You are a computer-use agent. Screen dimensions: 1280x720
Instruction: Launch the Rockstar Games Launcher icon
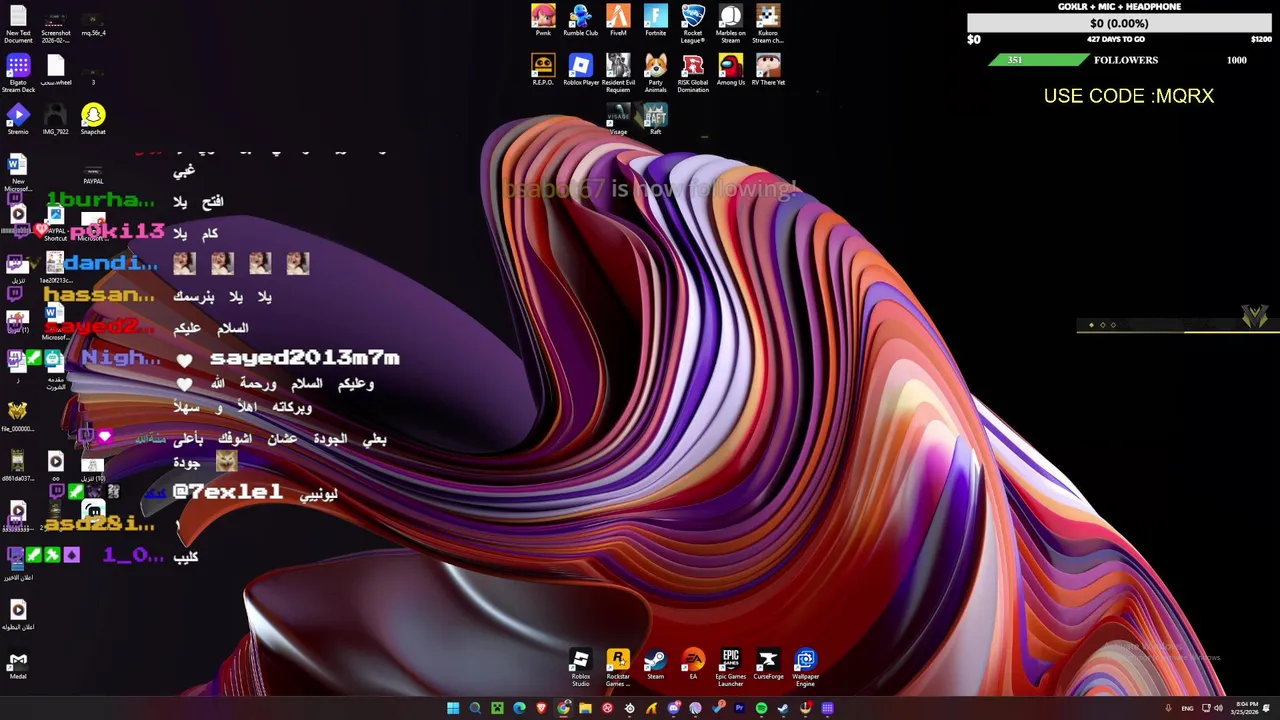(x=618, y=668)
